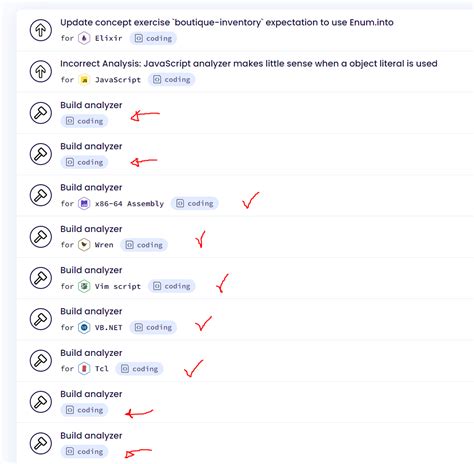The width and height of the screenshot is (474, 464).
Task: Click the Wren track bird icon
Action: pos(84,245)
